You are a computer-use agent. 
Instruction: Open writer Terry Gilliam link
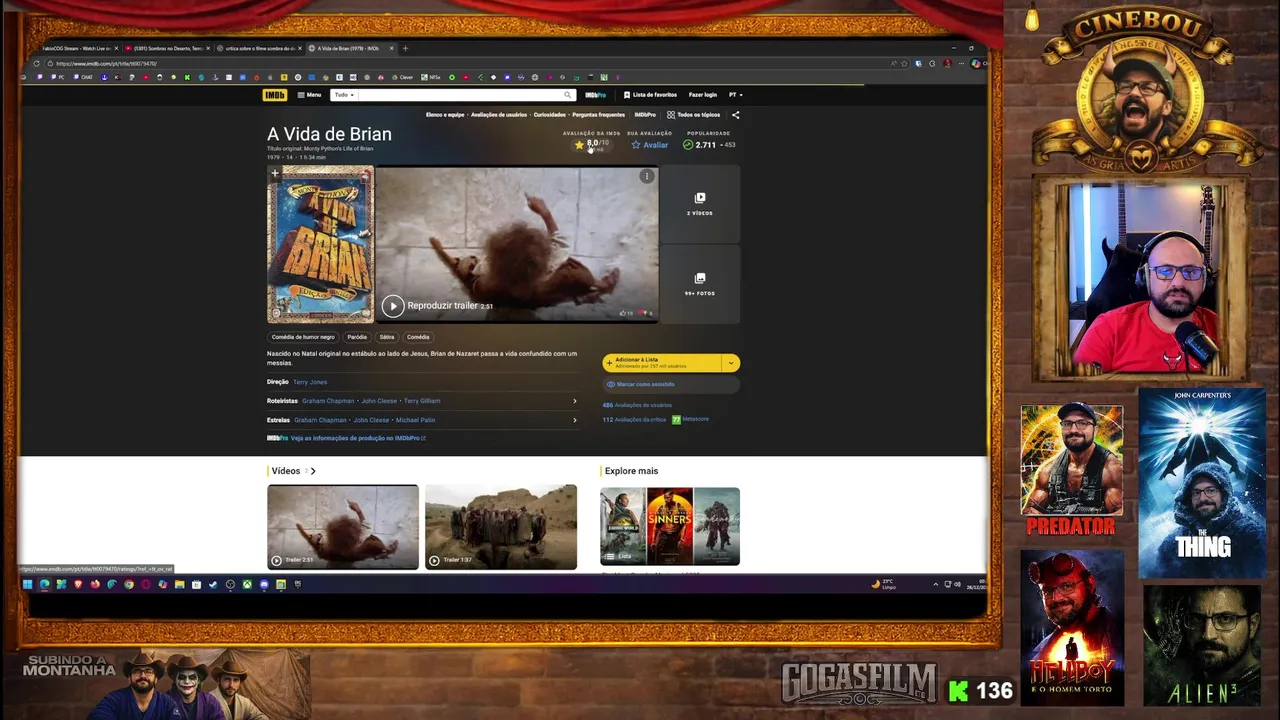point(422,401)
